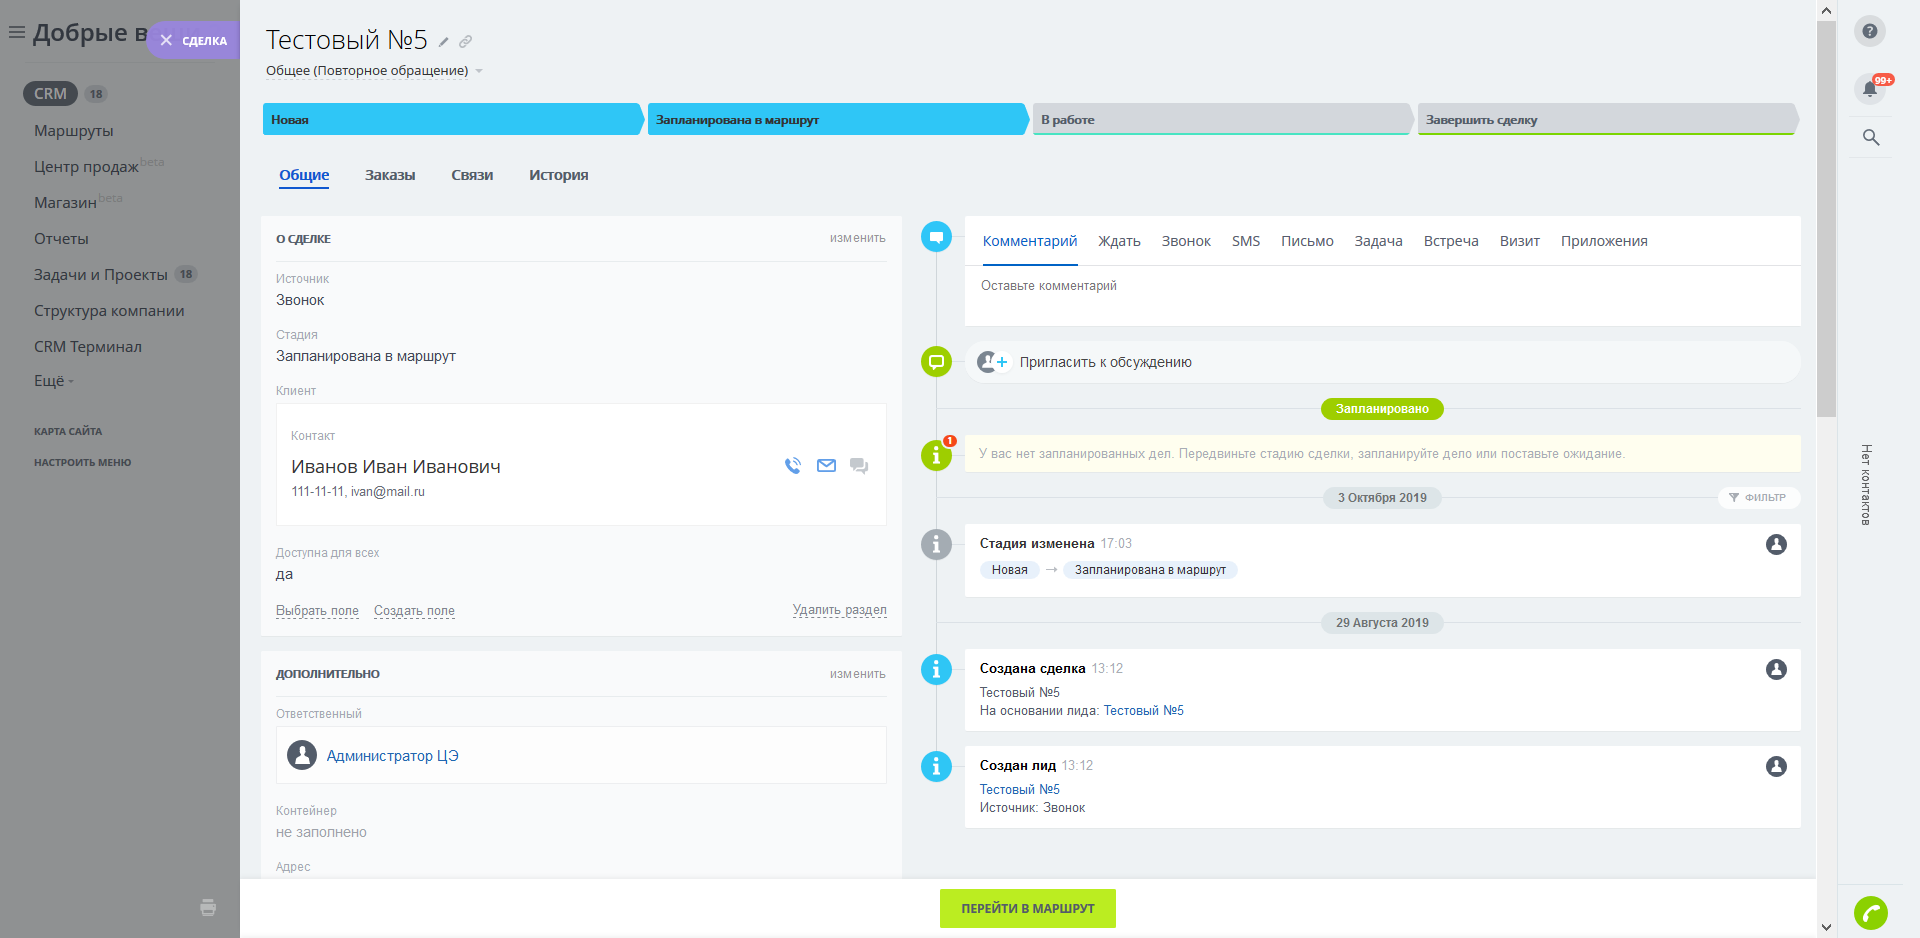The height and width of the screenshot is (938, 1920).
Task: Click the green phone dialer button
Action: point(1870,912)
